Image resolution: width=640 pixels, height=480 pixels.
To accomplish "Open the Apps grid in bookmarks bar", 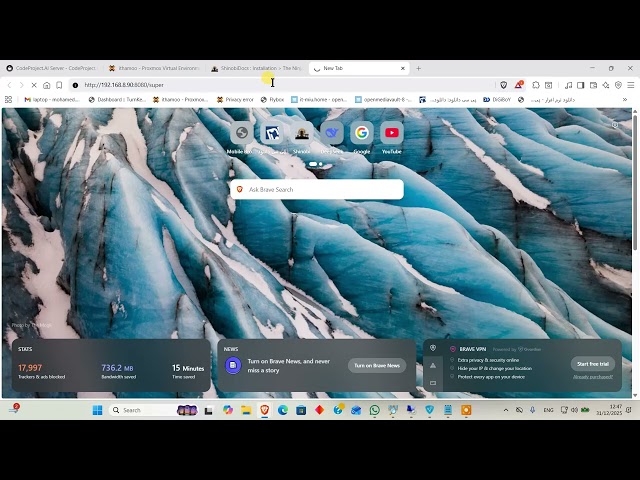I will coord(8,99).
